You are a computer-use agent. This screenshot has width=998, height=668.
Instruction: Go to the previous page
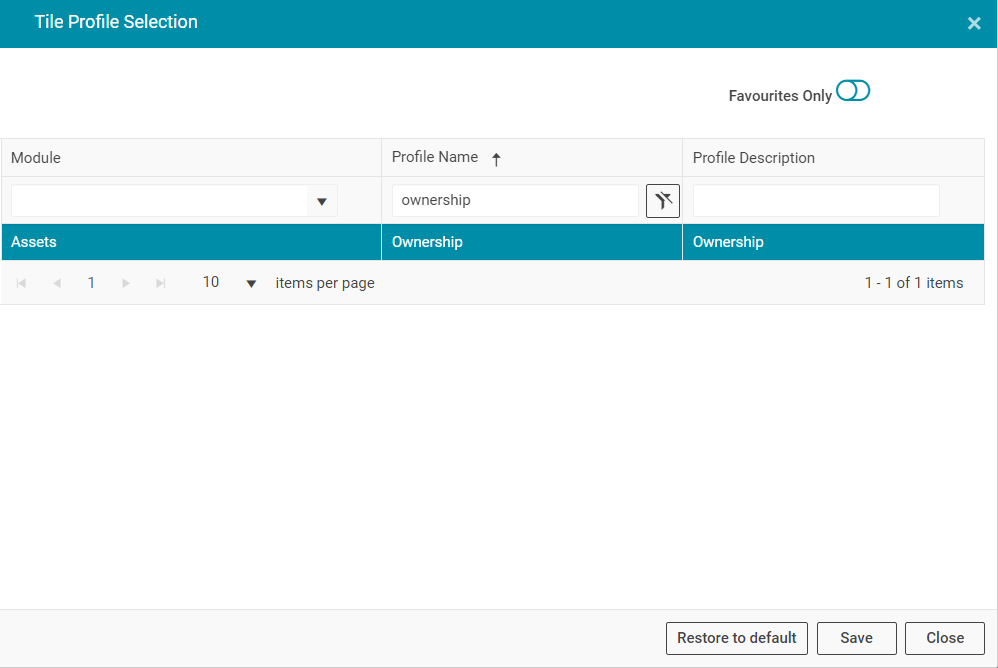(x=57, y=283)
